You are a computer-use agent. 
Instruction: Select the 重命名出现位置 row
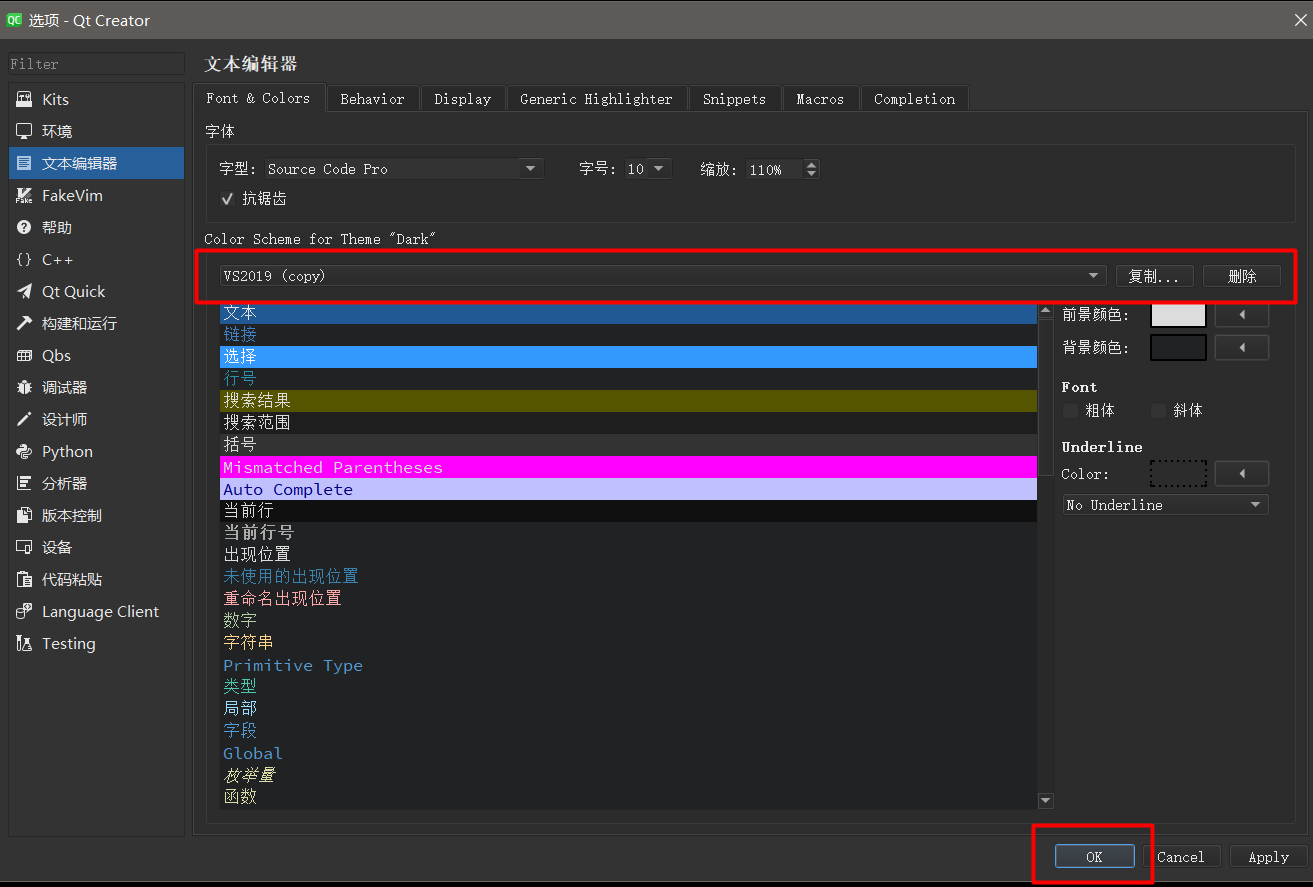[x=628, y=598]
